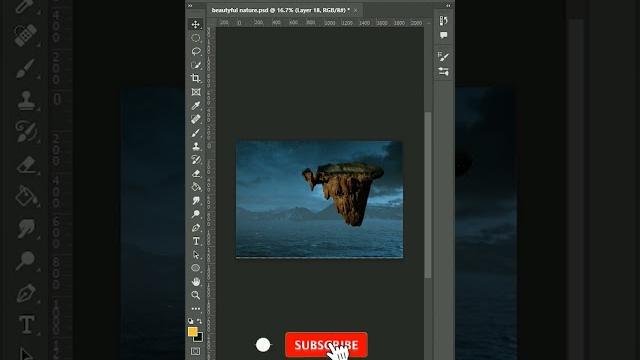Select the Eyedropper tool
Viewport: 640px width, 360px height.
[196, 106]
